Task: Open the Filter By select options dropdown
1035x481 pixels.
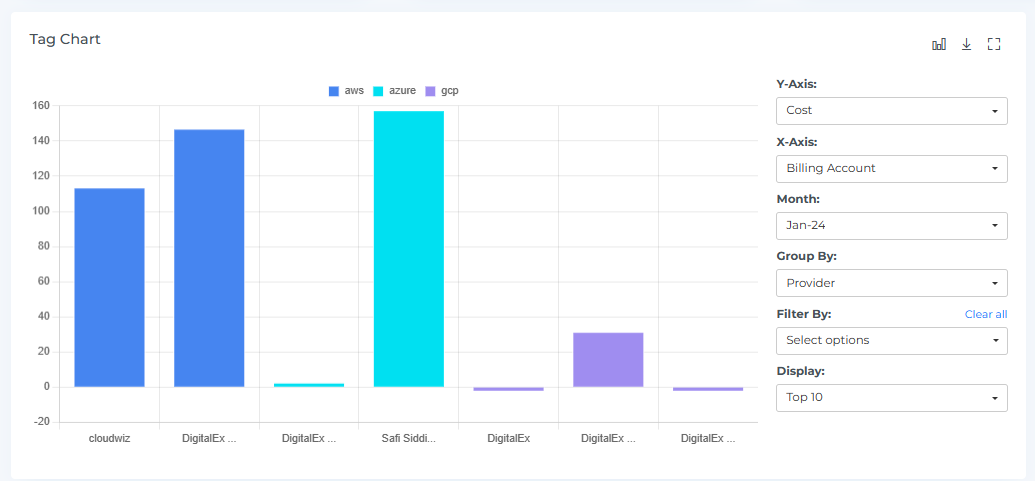Action: tap(891, 341)
